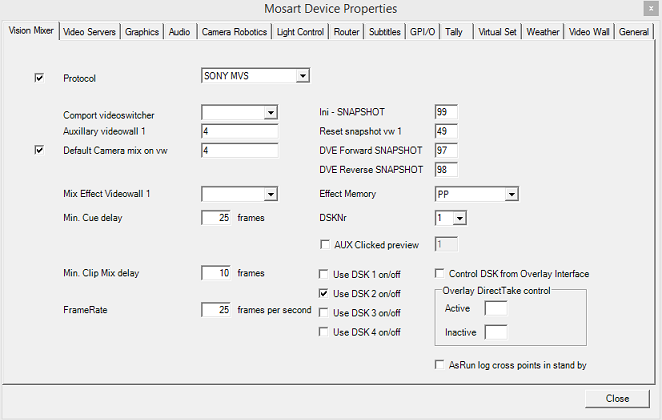The width and height of the screenshot is (662, 420).
Task: Click the FrameRate input field
Action: [x=217, y=310]
